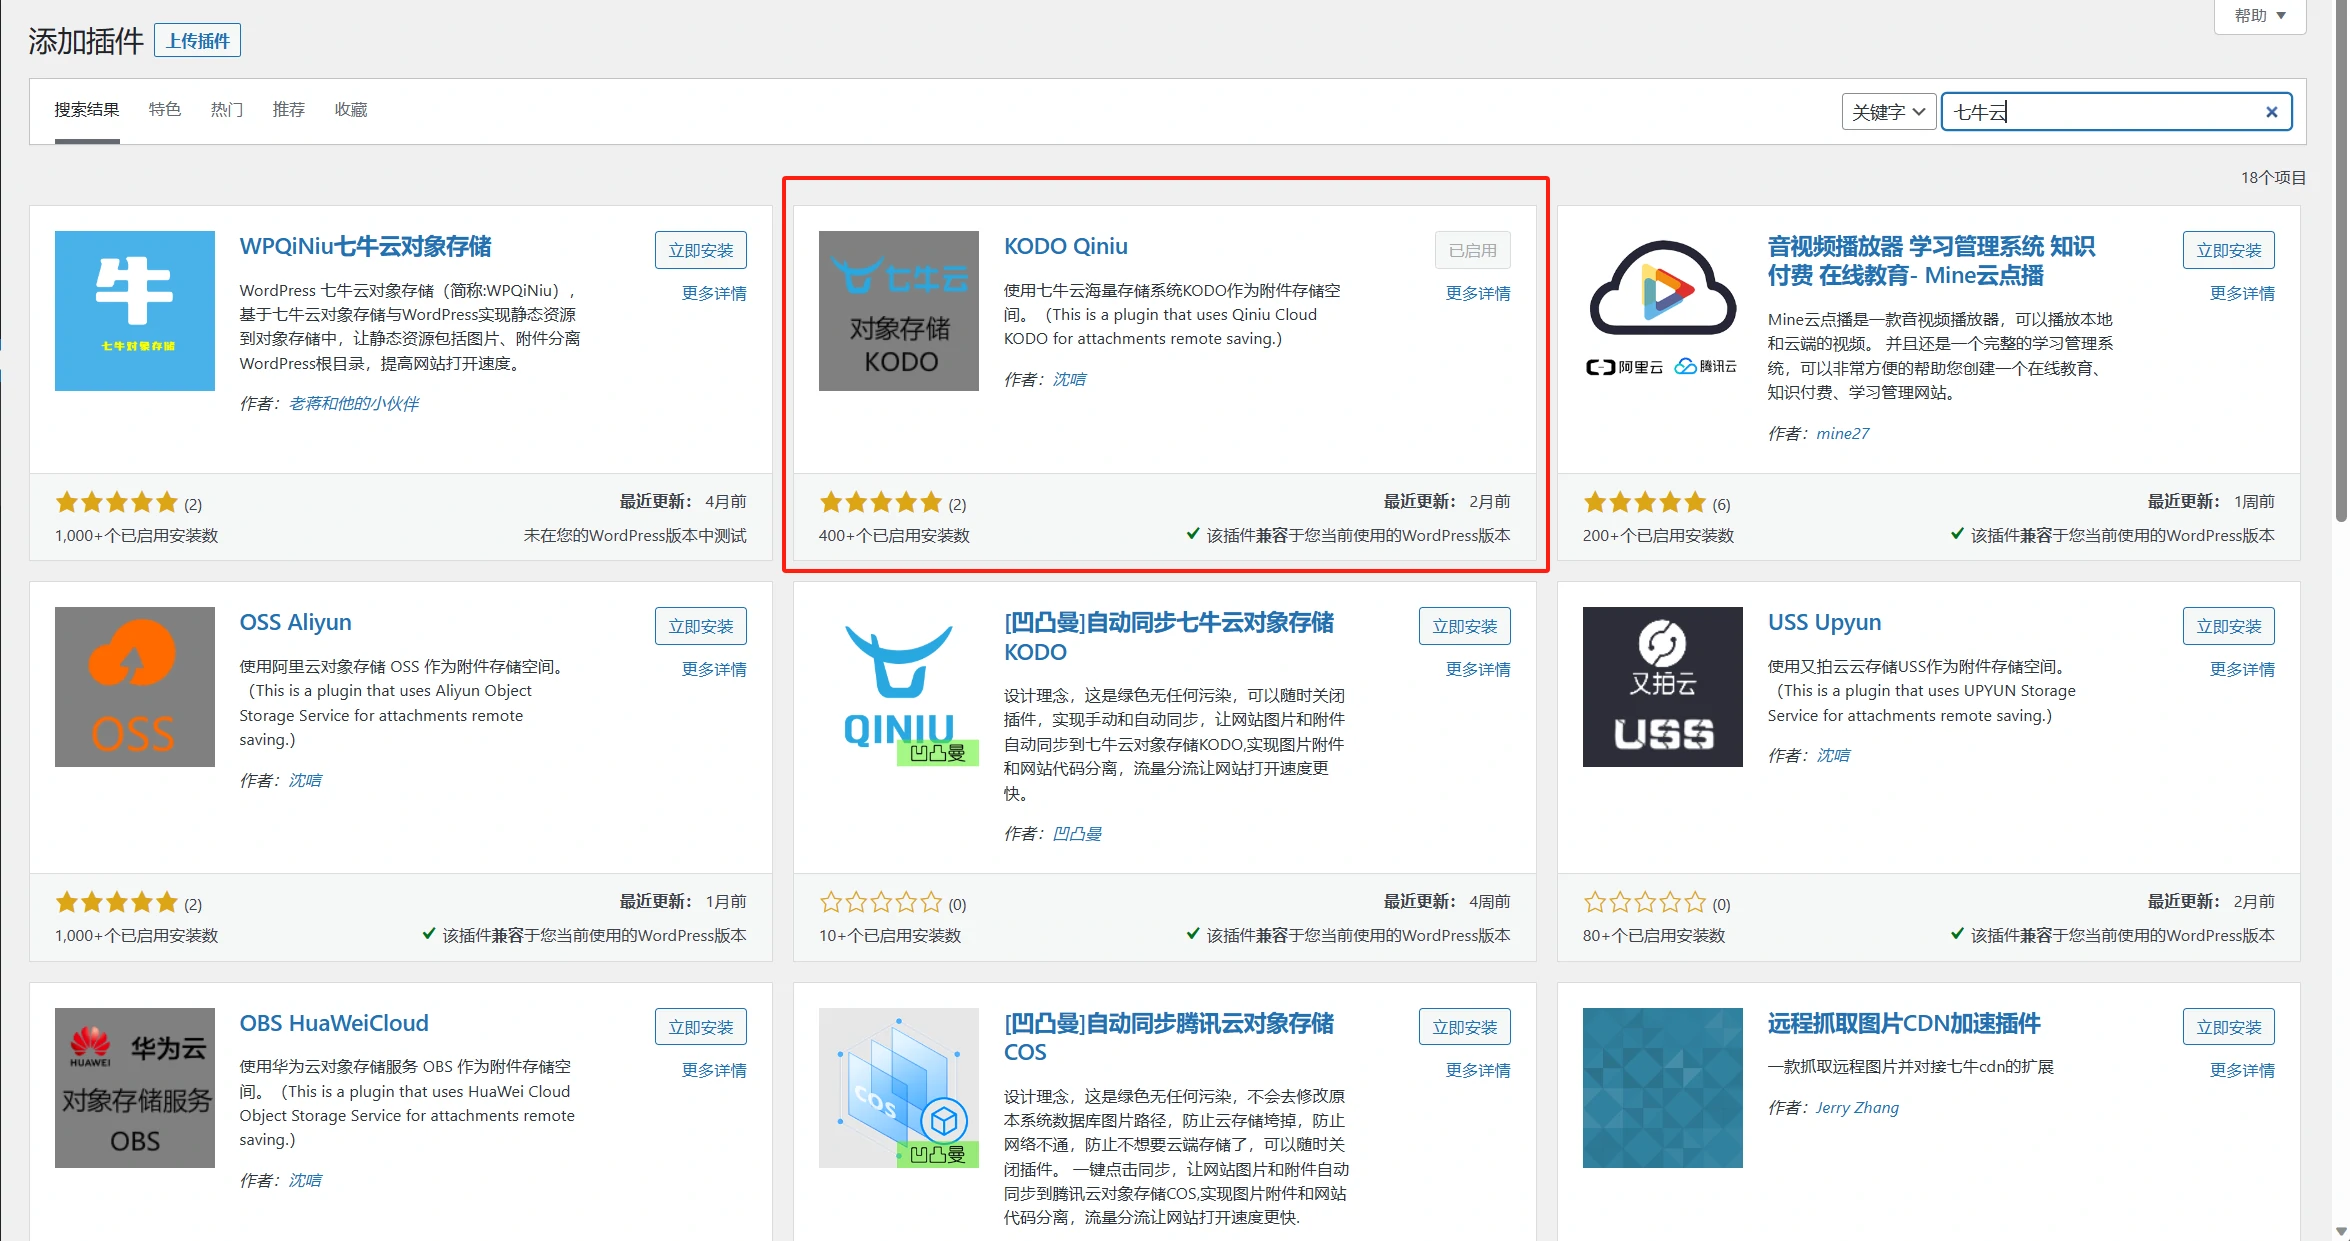Viewport: 2350px width, 1241px height.
Task: View 更多详情 for 凹凸曼 腾讯云 COS
Action: point(1478,1071)
